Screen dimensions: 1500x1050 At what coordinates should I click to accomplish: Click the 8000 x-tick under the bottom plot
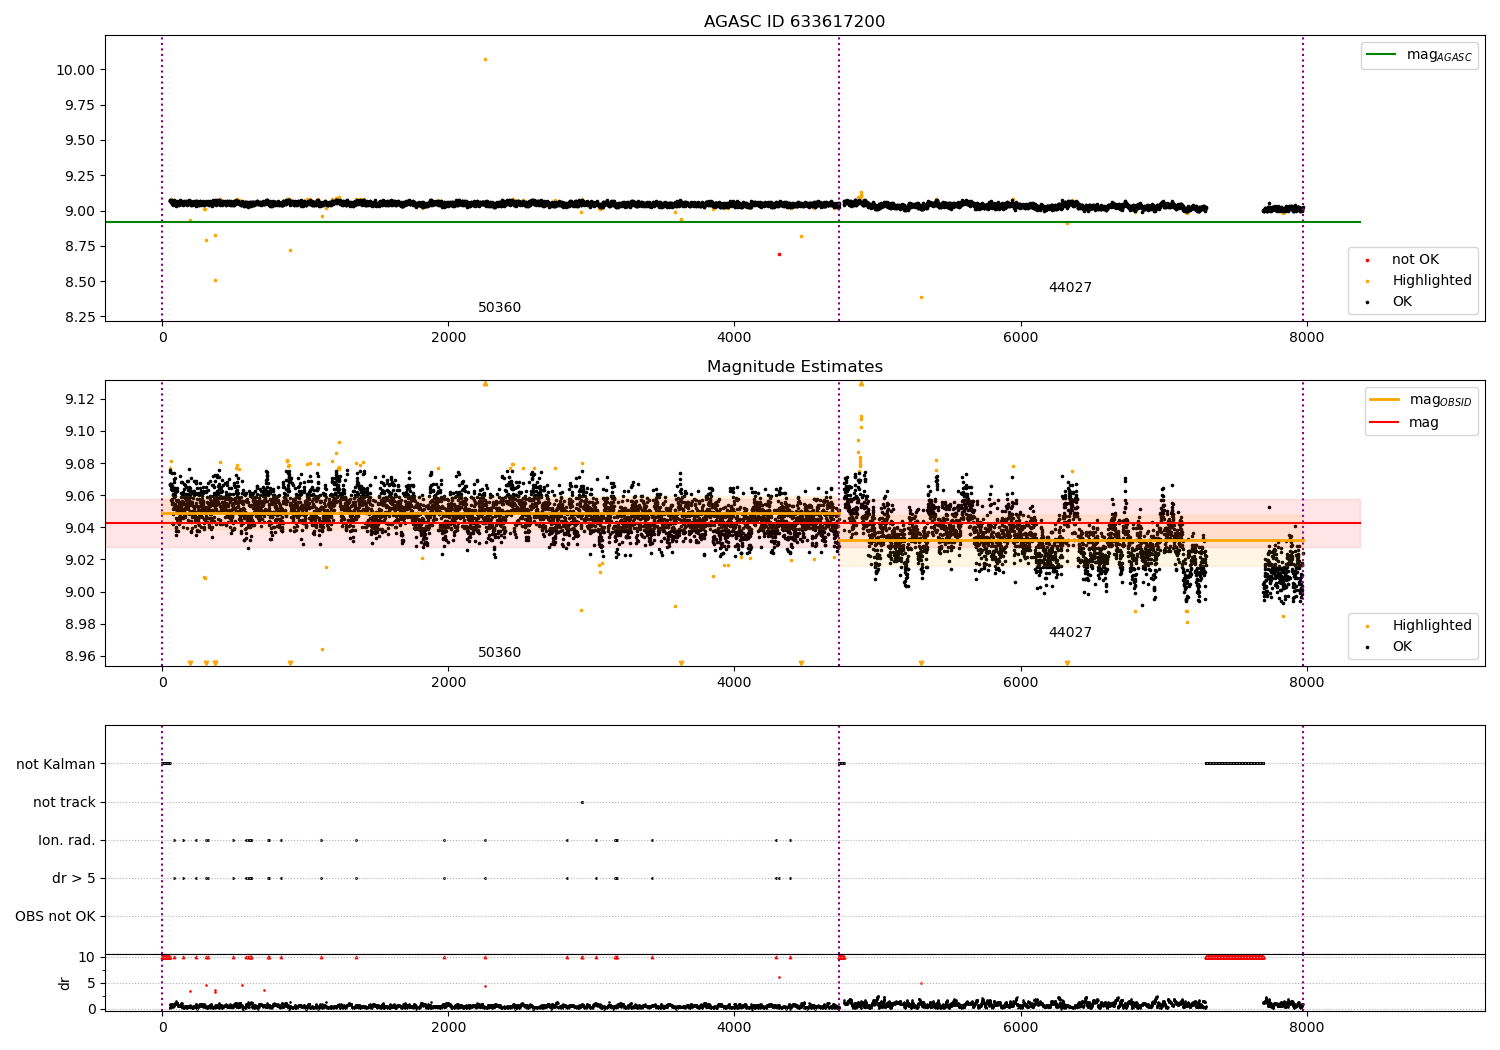point(1306,1027)
